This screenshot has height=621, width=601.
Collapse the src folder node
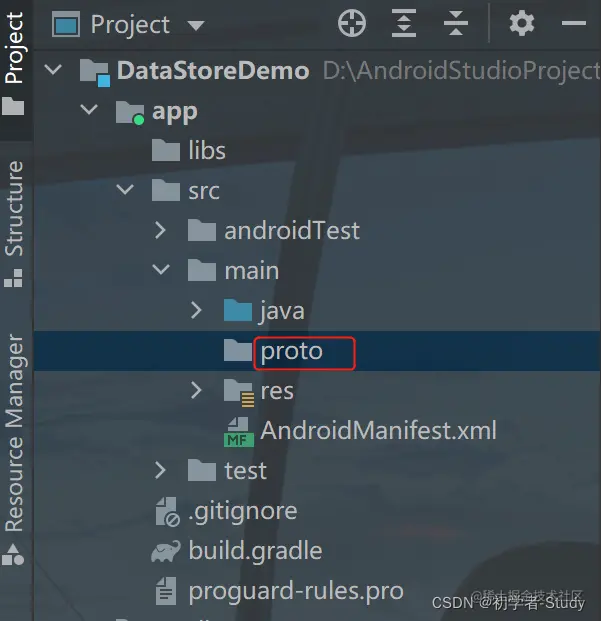125,189
